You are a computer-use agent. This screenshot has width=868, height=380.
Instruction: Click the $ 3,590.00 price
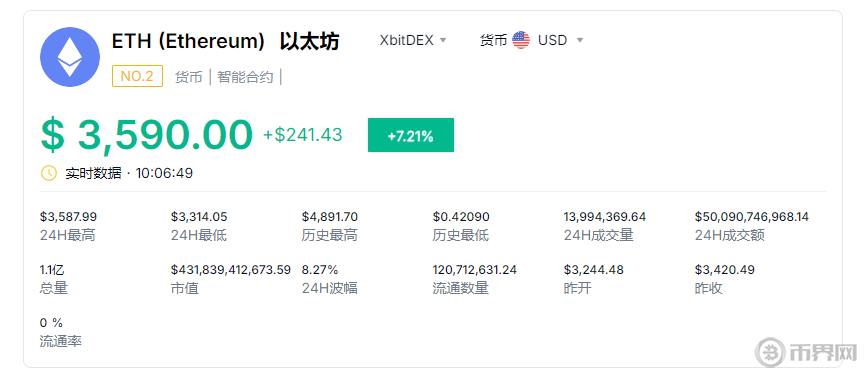147,135
